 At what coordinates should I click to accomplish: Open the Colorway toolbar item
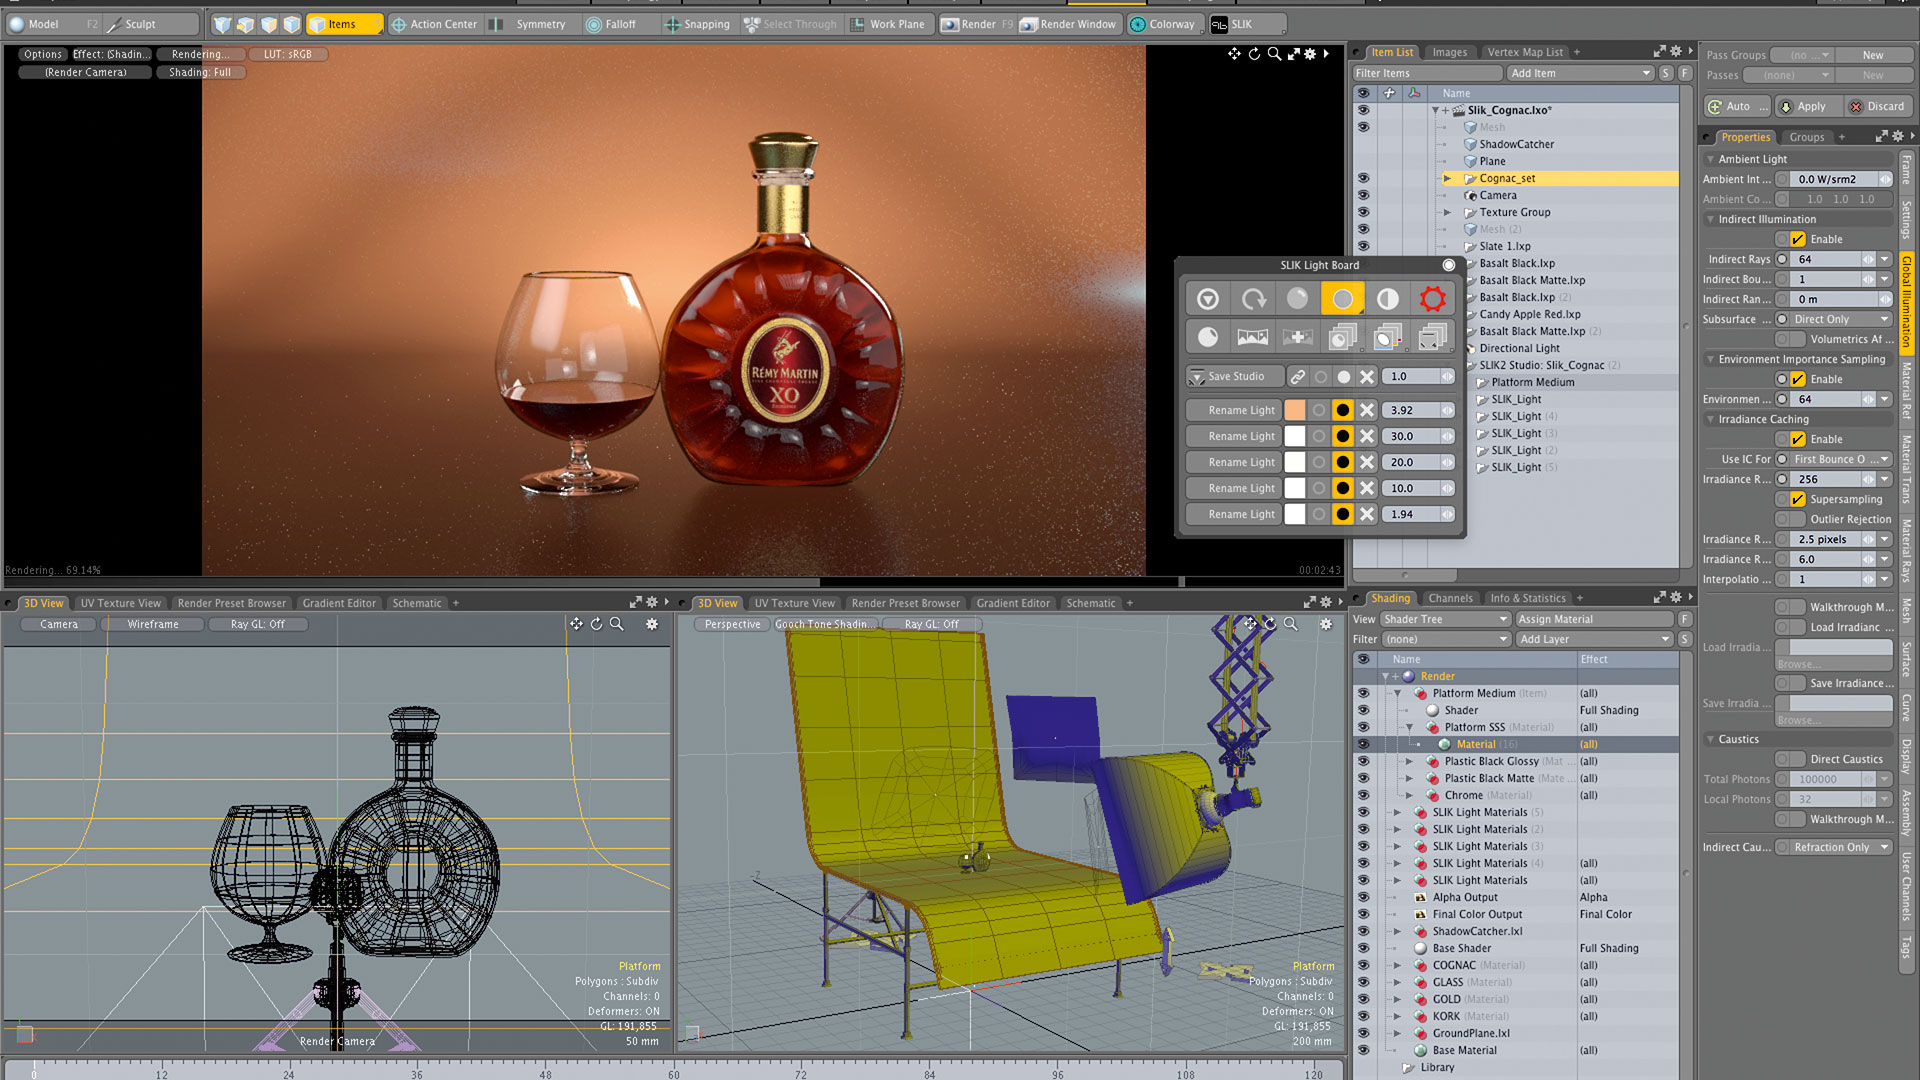click(x=1163, y=24)
